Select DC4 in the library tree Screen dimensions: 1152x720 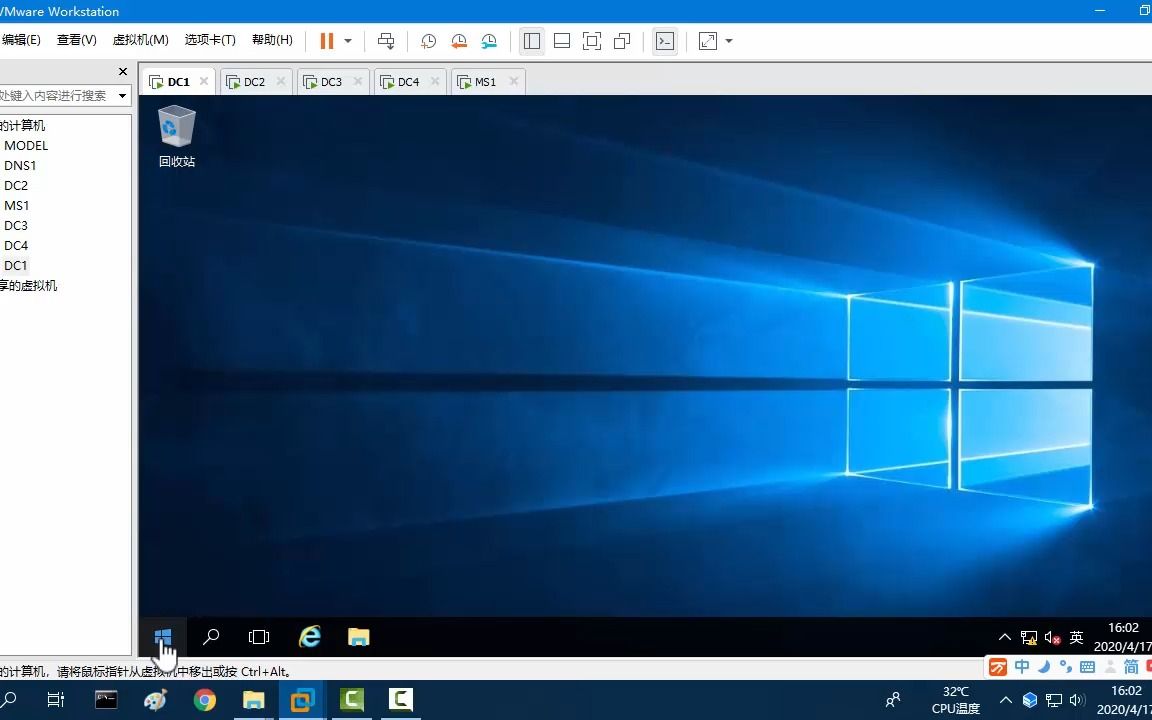click(x=16, y=245)
